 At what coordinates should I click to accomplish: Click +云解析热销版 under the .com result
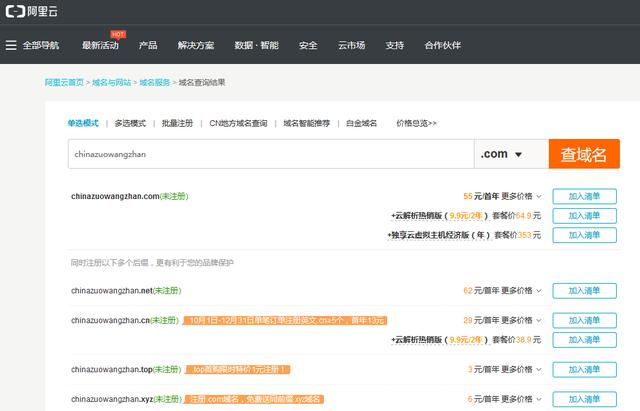coord(440,215)
